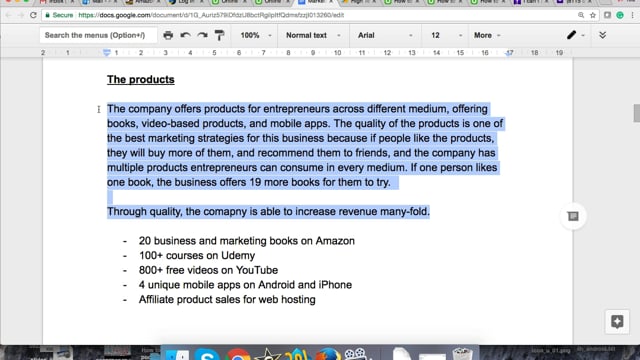Open the Chrome three-dot menu
The width and height of the screenshot is (640, 360).
pyautogui.click(x=633, y=15)
